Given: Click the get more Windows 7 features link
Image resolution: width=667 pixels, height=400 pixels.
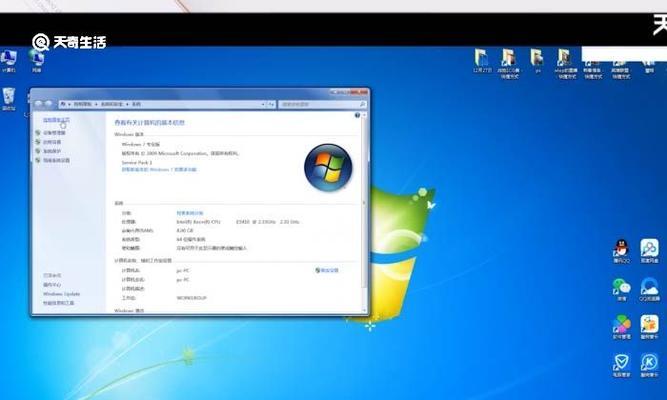Looking at the screenshot, I should pyautogui.click(x=159, y=169).
